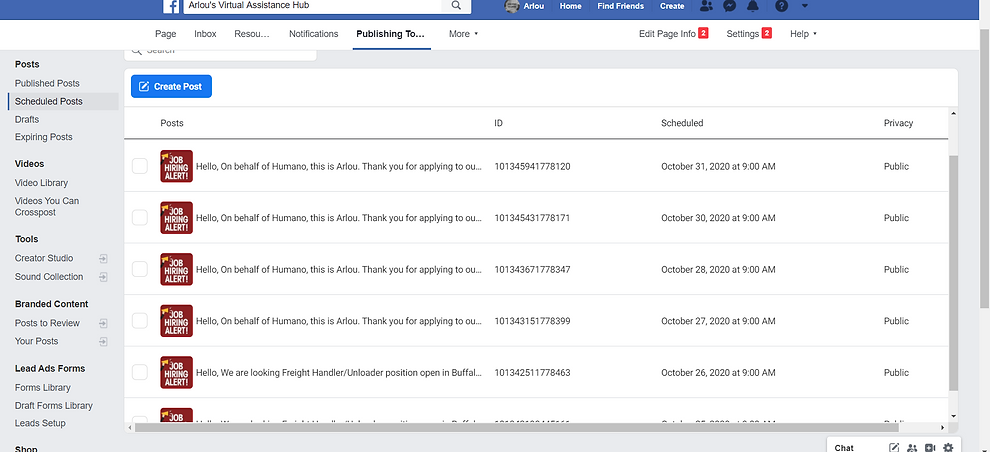Switch to the Page tab
This screenshot has width=990, height=452.
point(165,34)
